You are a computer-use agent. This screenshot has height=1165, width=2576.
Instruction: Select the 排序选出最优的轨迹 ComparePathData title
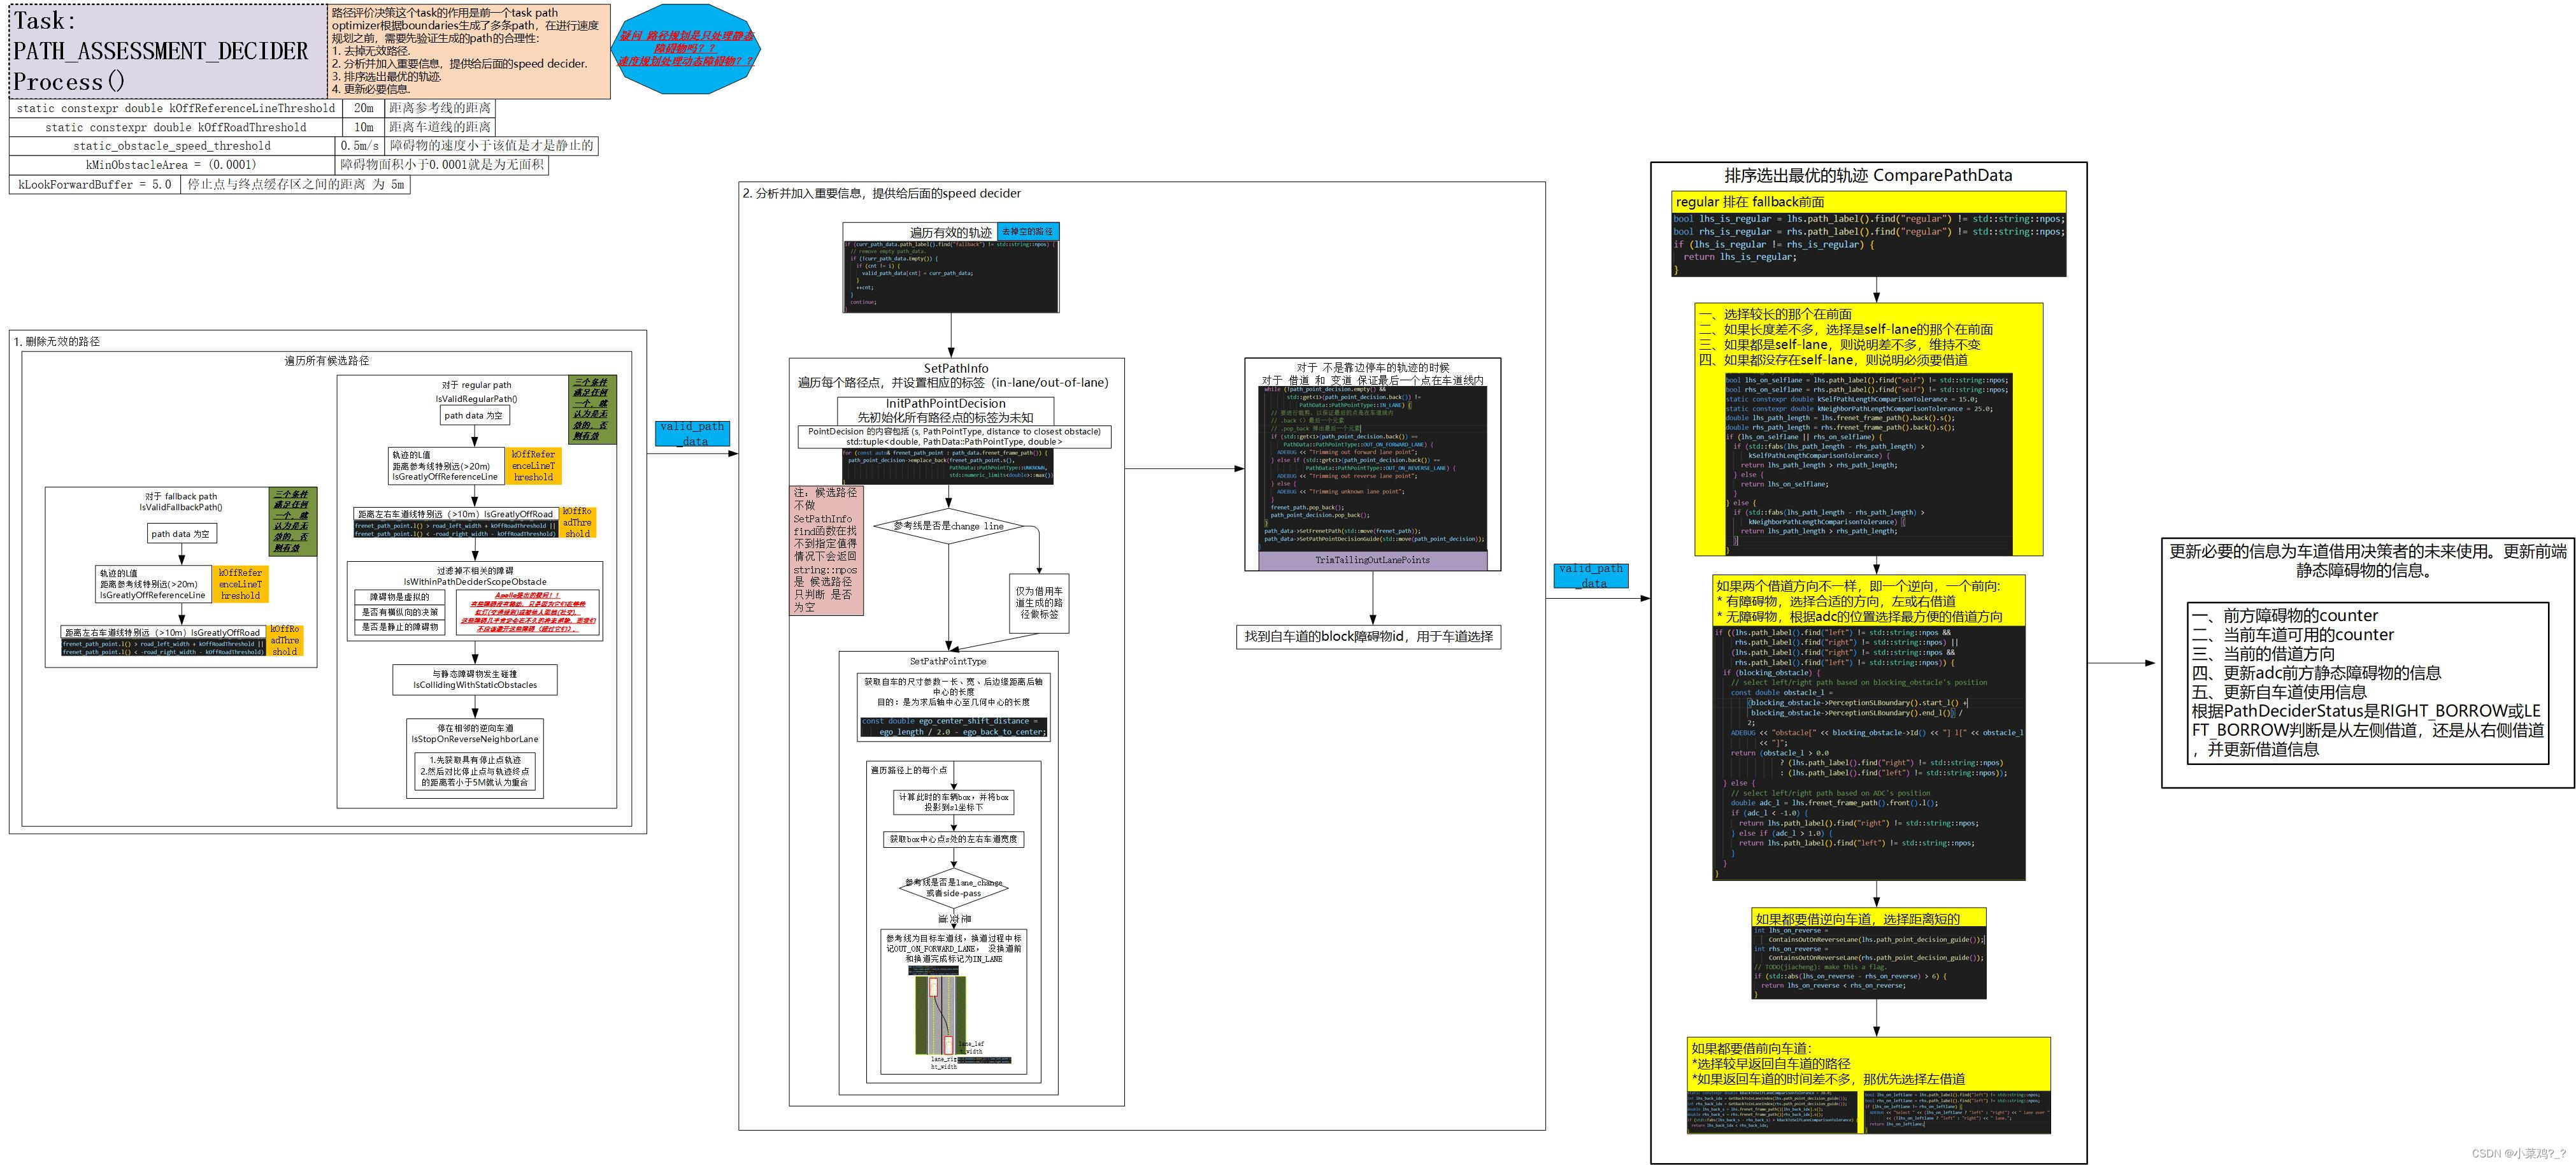1868,176
